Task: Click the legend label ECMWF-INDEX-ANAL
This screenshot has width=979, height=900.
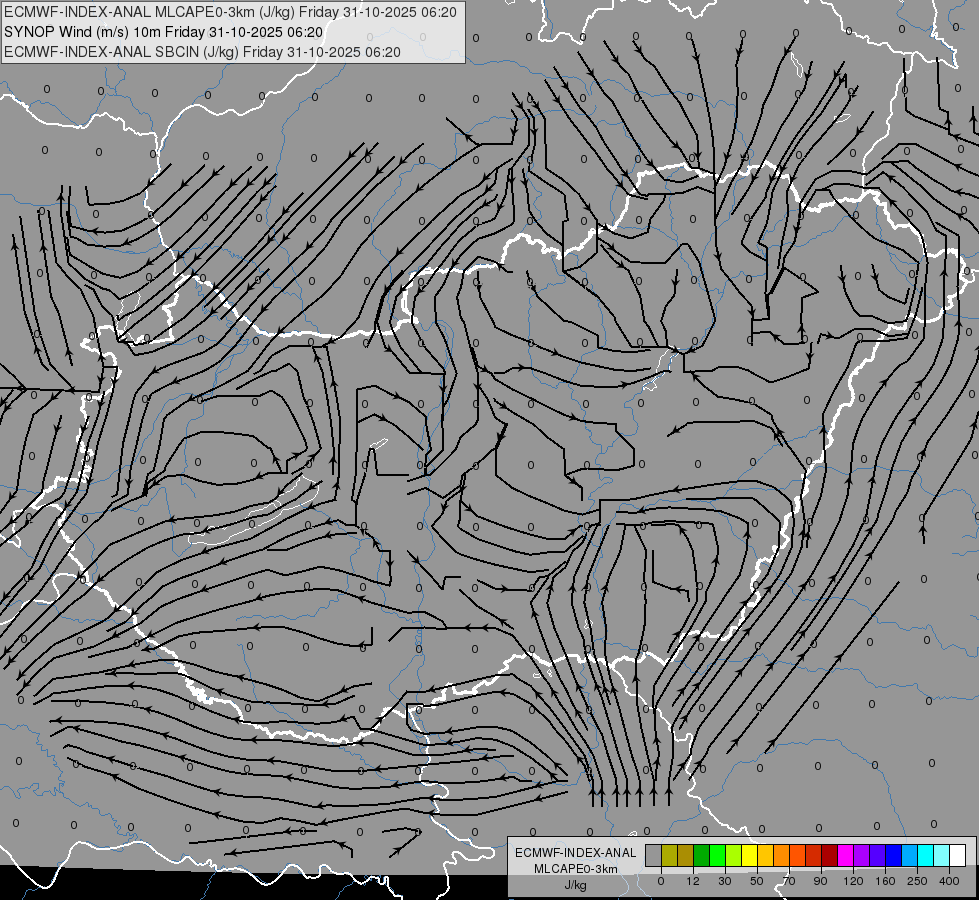Action: point(576,853)
